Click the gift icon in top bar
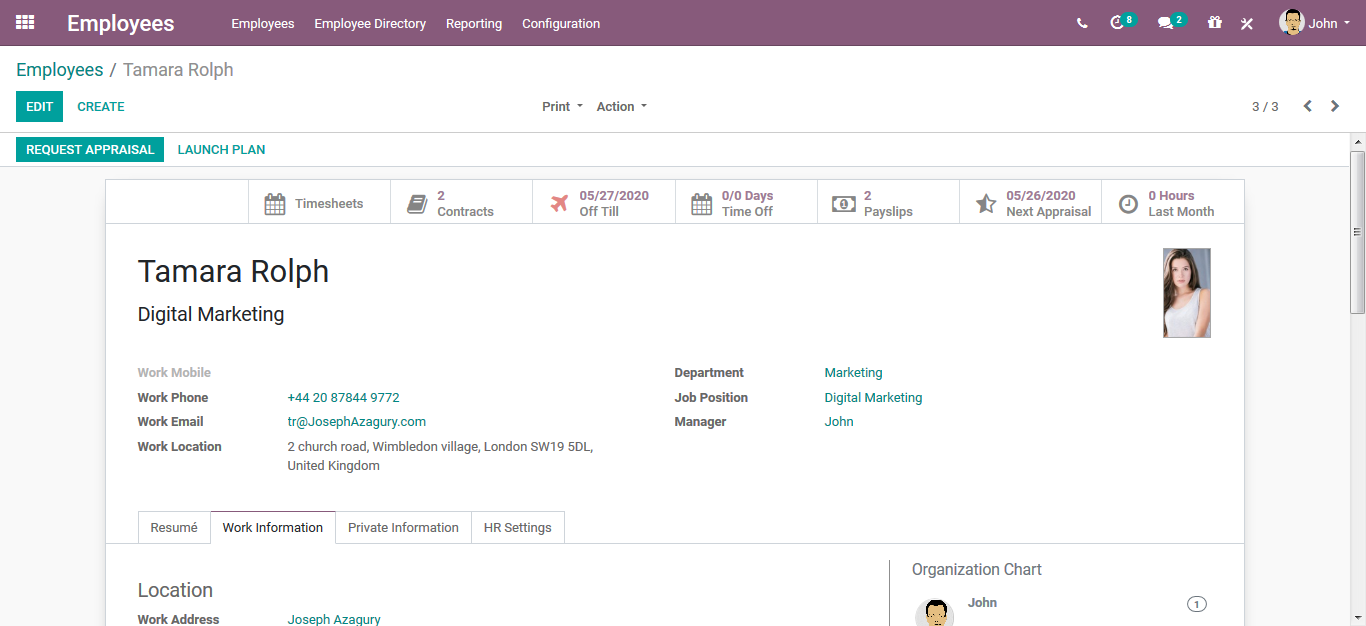 [1214, 22]
